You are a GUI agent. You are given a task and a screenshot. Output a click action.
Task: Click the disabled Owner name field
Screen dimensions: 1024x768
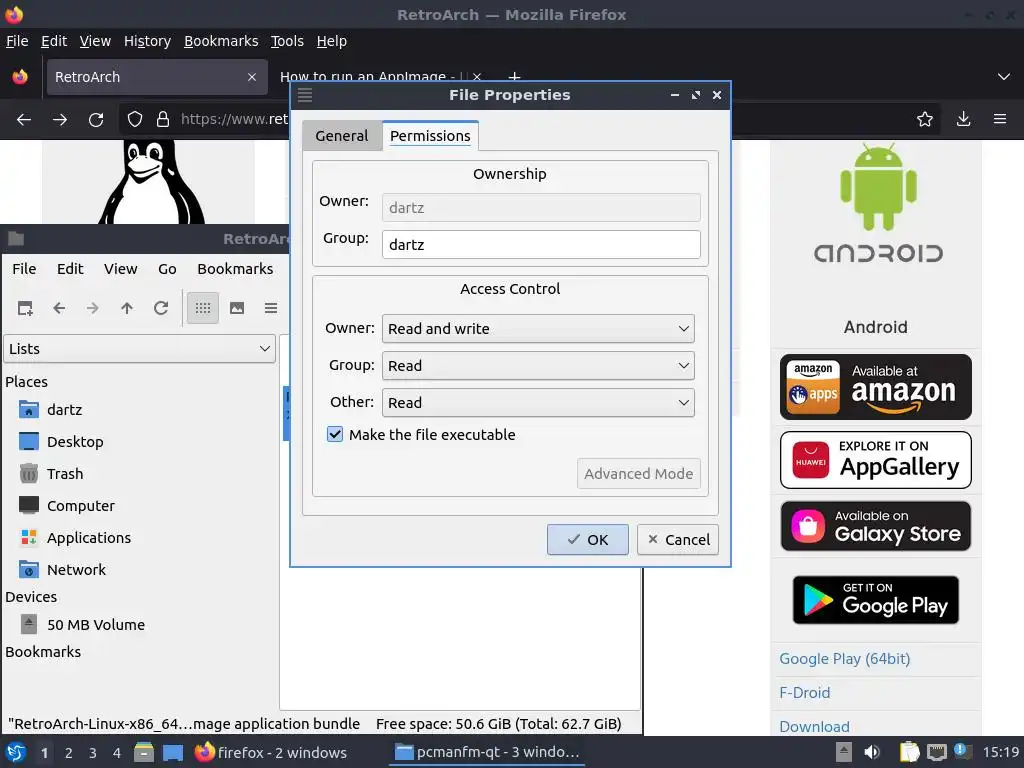point(541,208)
